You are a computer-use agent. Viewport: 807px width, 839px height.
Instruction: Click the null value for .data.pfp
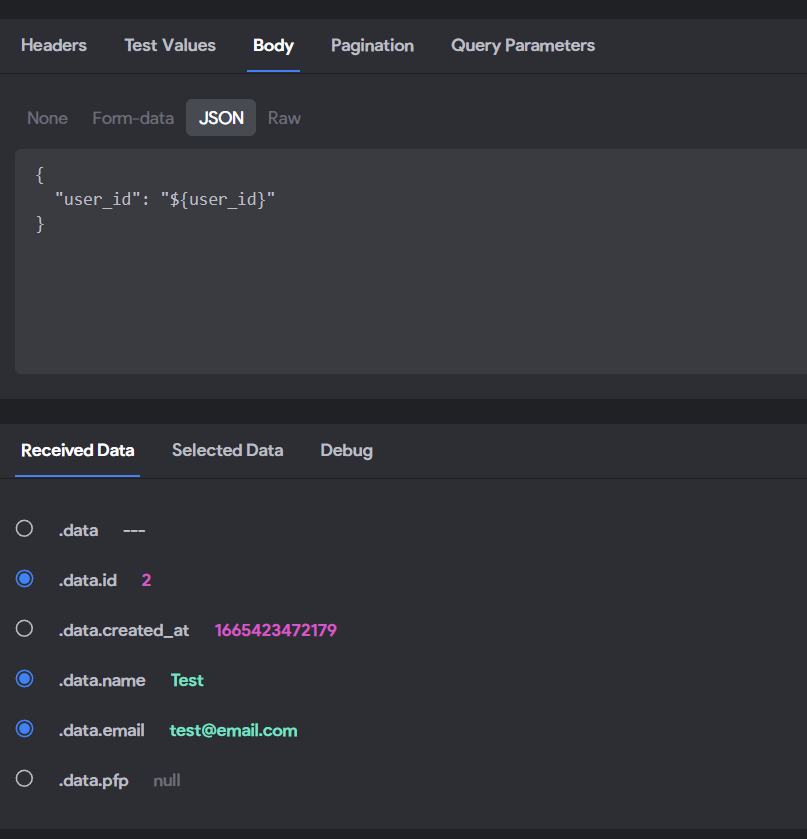tap(167, 781)
